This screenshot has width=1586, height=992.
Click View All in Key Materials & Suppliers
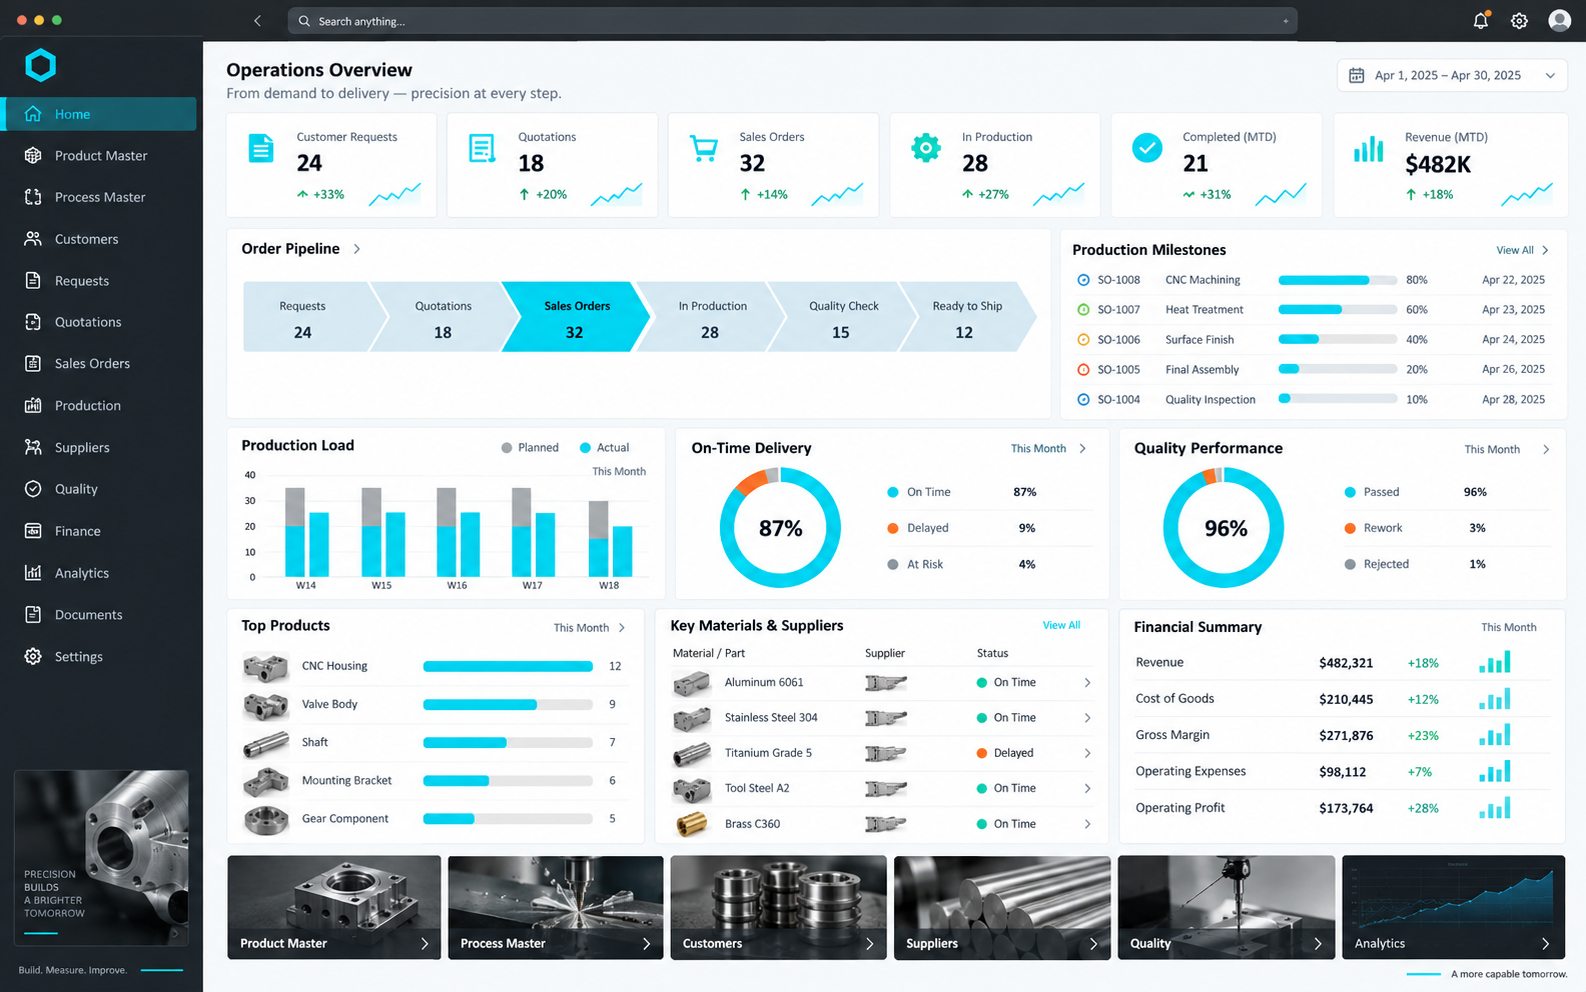[x=1061, y=625]
